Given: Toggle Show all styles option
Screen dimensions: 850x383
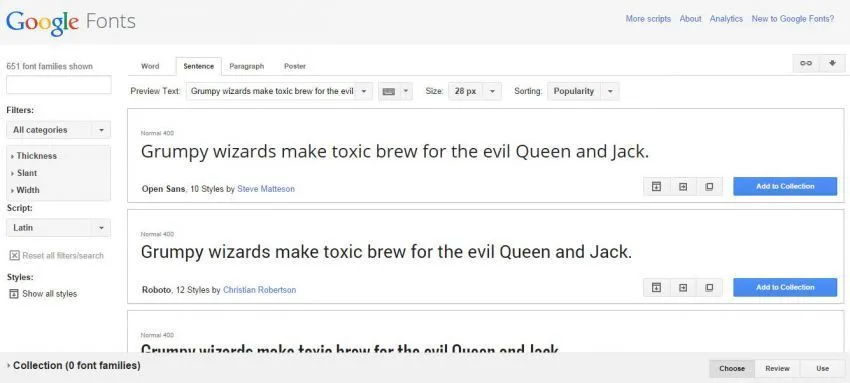Looking at the screenshot, I should (43, 294).
